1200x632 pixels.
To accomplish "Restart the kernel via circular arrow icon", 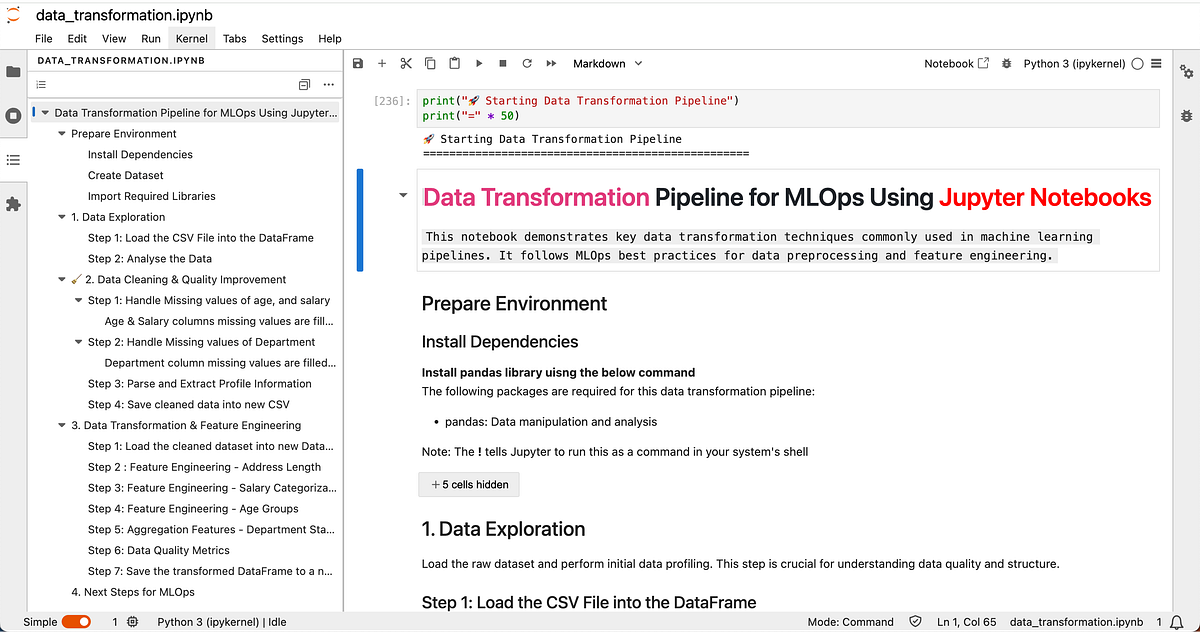I will click(x=528, y=63).
